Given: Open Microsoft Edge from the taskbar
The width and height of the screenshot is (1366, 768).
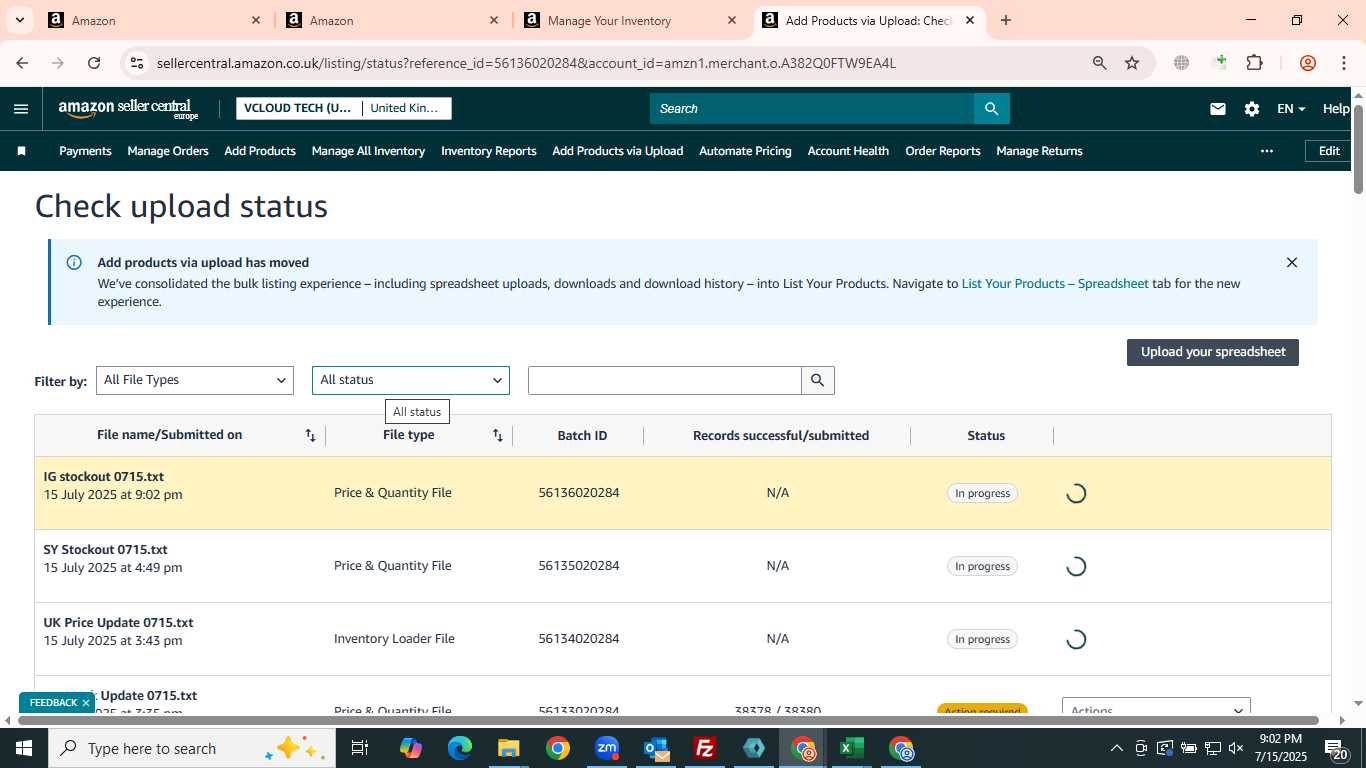Looking at the screenshot, I should pyautogui.click(x=460, y=748).
